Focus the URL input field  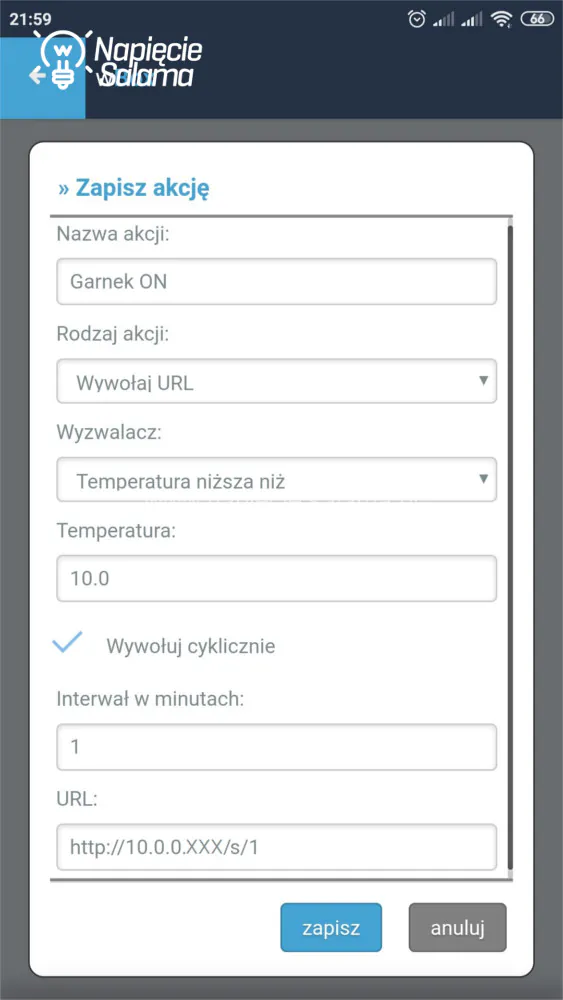pyautogui.click(x=277, y=847)
